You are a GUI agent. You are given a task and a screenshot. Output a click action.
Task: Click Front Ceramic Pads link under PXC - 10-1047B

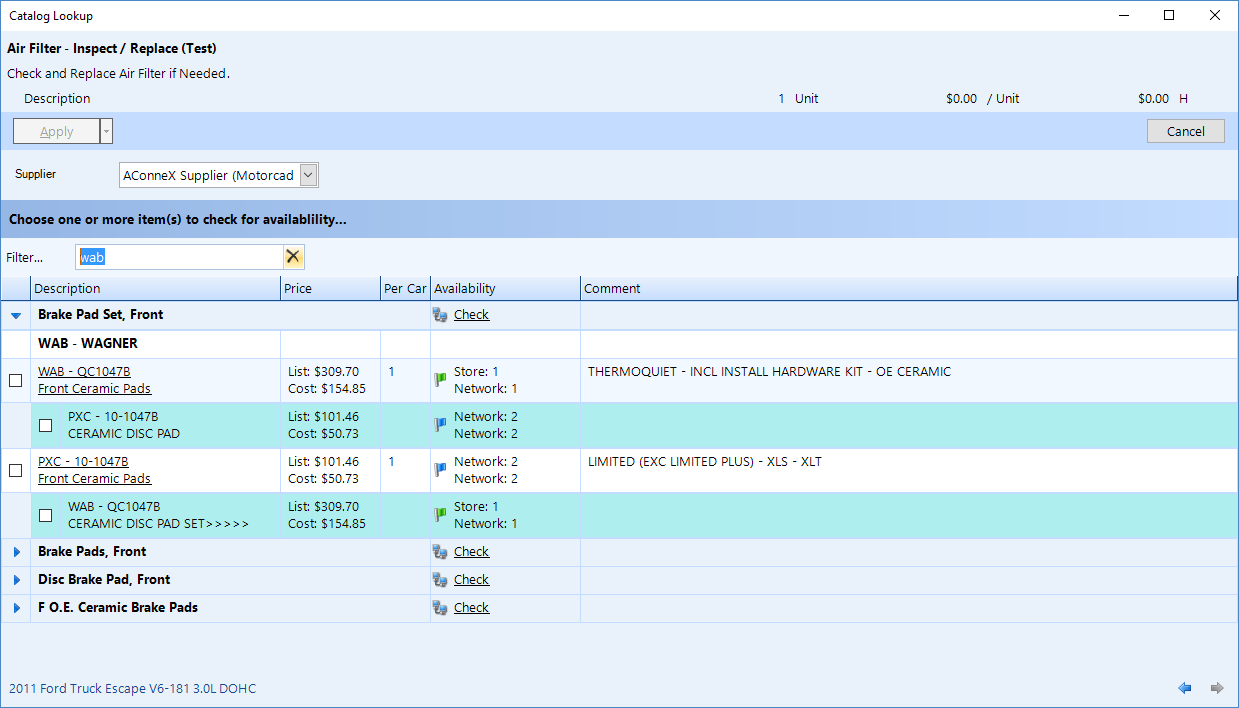tap(94, 479)
